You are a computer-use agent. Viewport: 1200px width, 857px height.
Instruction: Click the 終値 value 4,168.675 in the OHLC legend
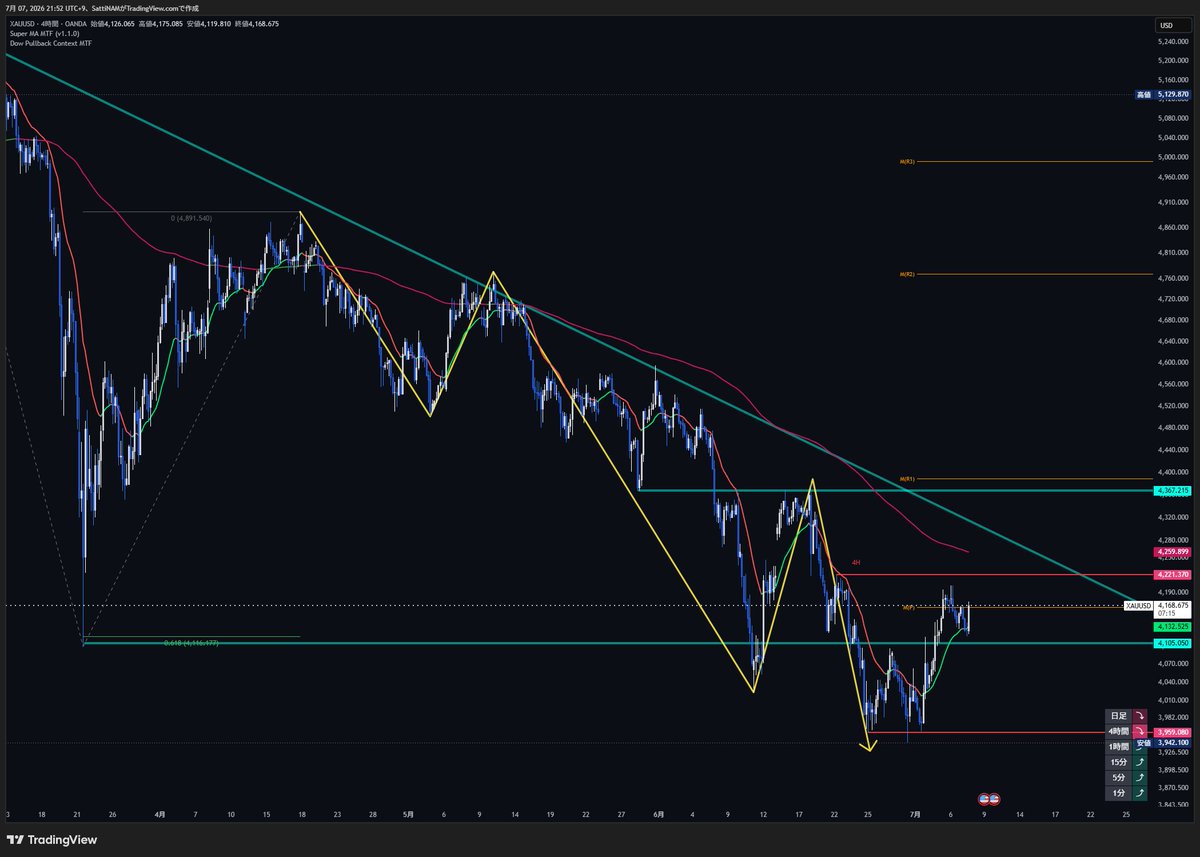(263, 24)
